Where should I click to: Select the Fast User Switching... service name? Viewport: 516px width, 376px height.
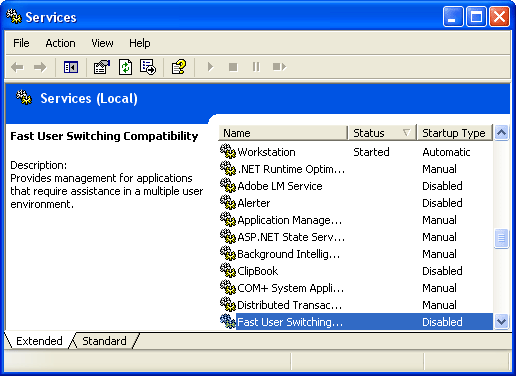tap(290, 322)
